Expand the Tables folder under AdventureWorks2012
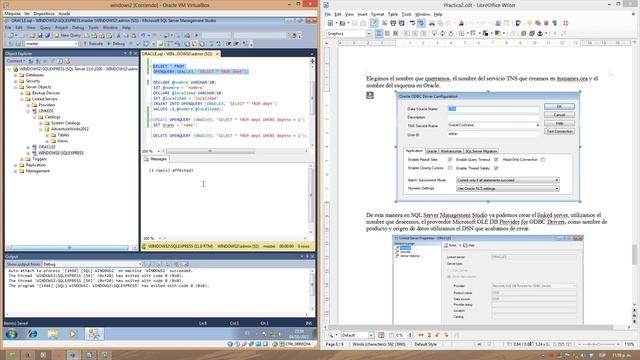 tap(47, 135)
